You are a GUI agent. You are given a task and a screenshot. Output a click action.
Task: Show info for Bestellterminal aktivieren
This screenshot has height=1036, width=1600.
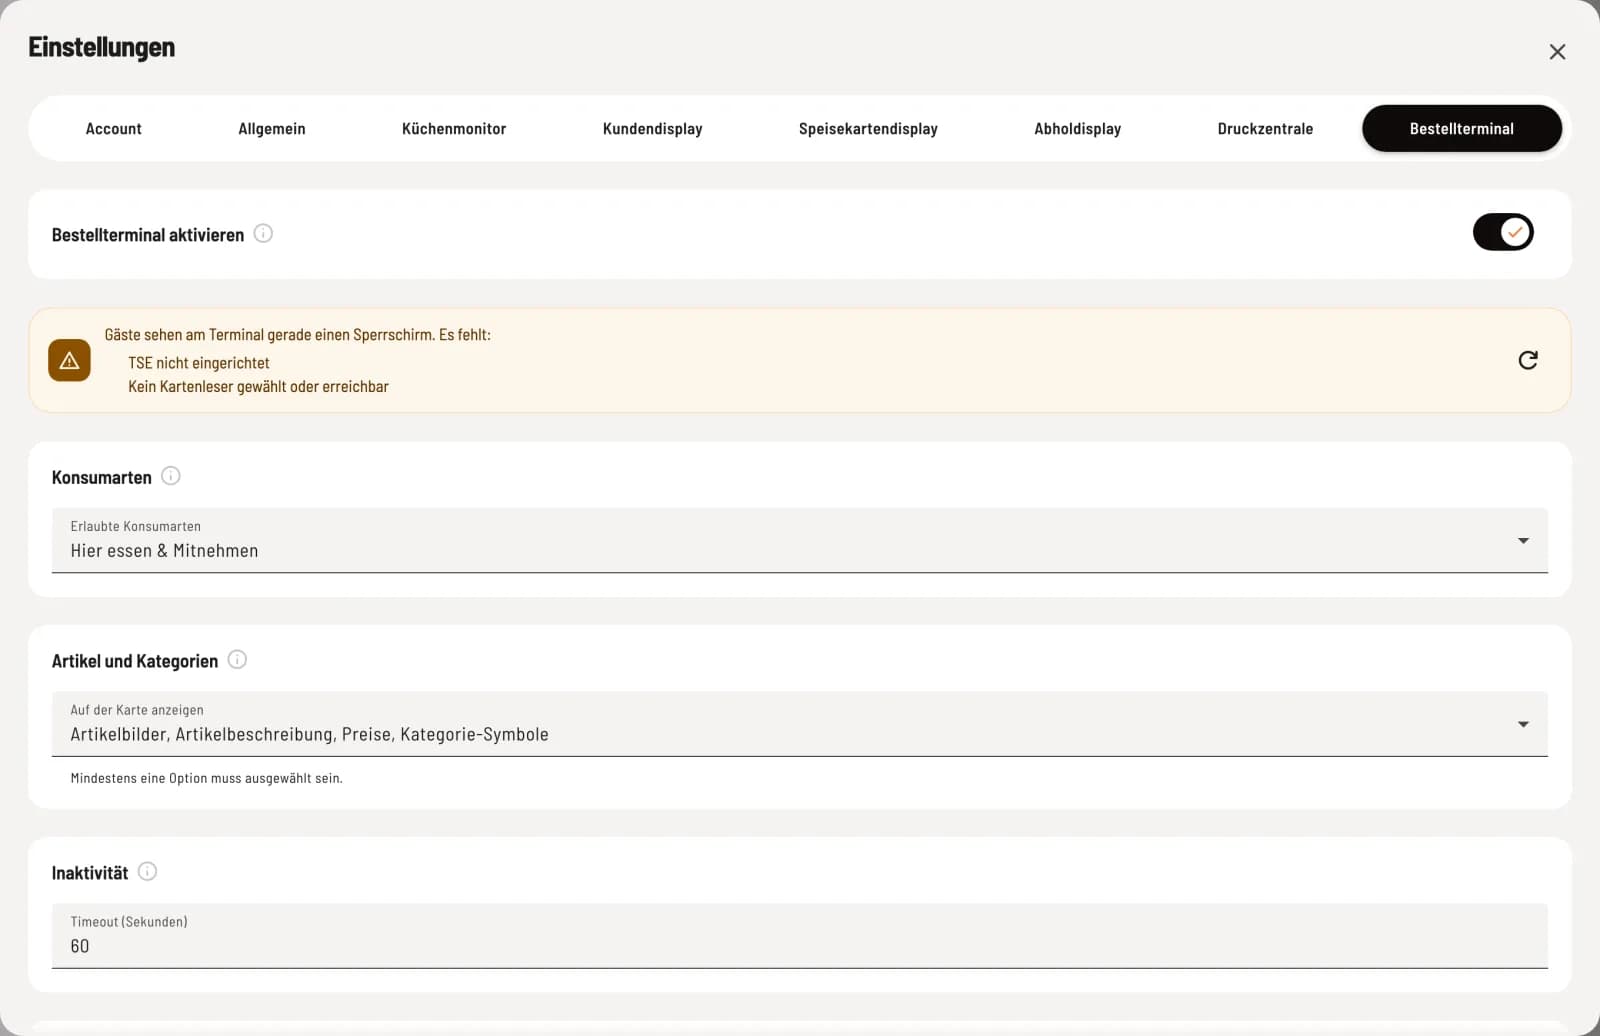coord(263,234)
